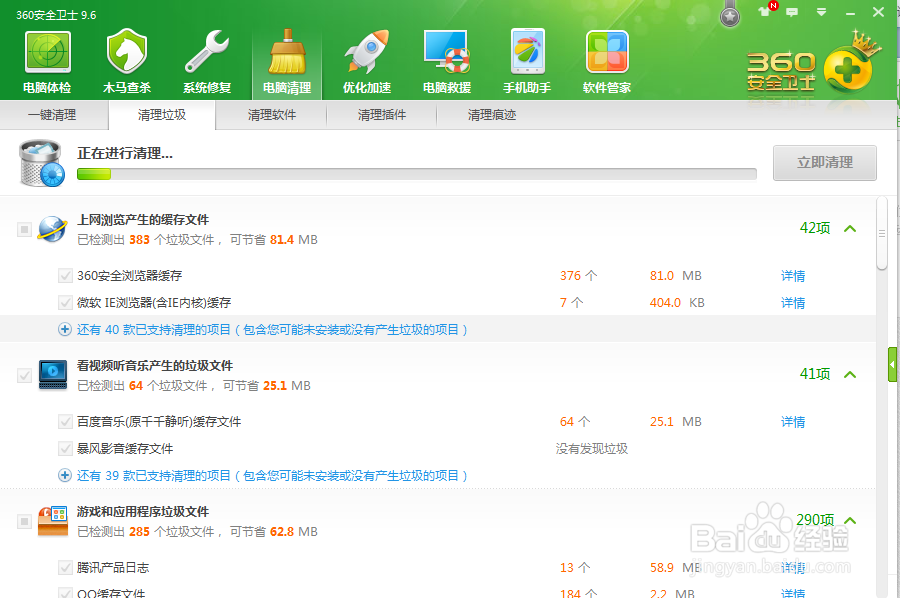Click the 376 个 file count
The image size is (900, 598).
pyautogui.click(x=579, y=275)
